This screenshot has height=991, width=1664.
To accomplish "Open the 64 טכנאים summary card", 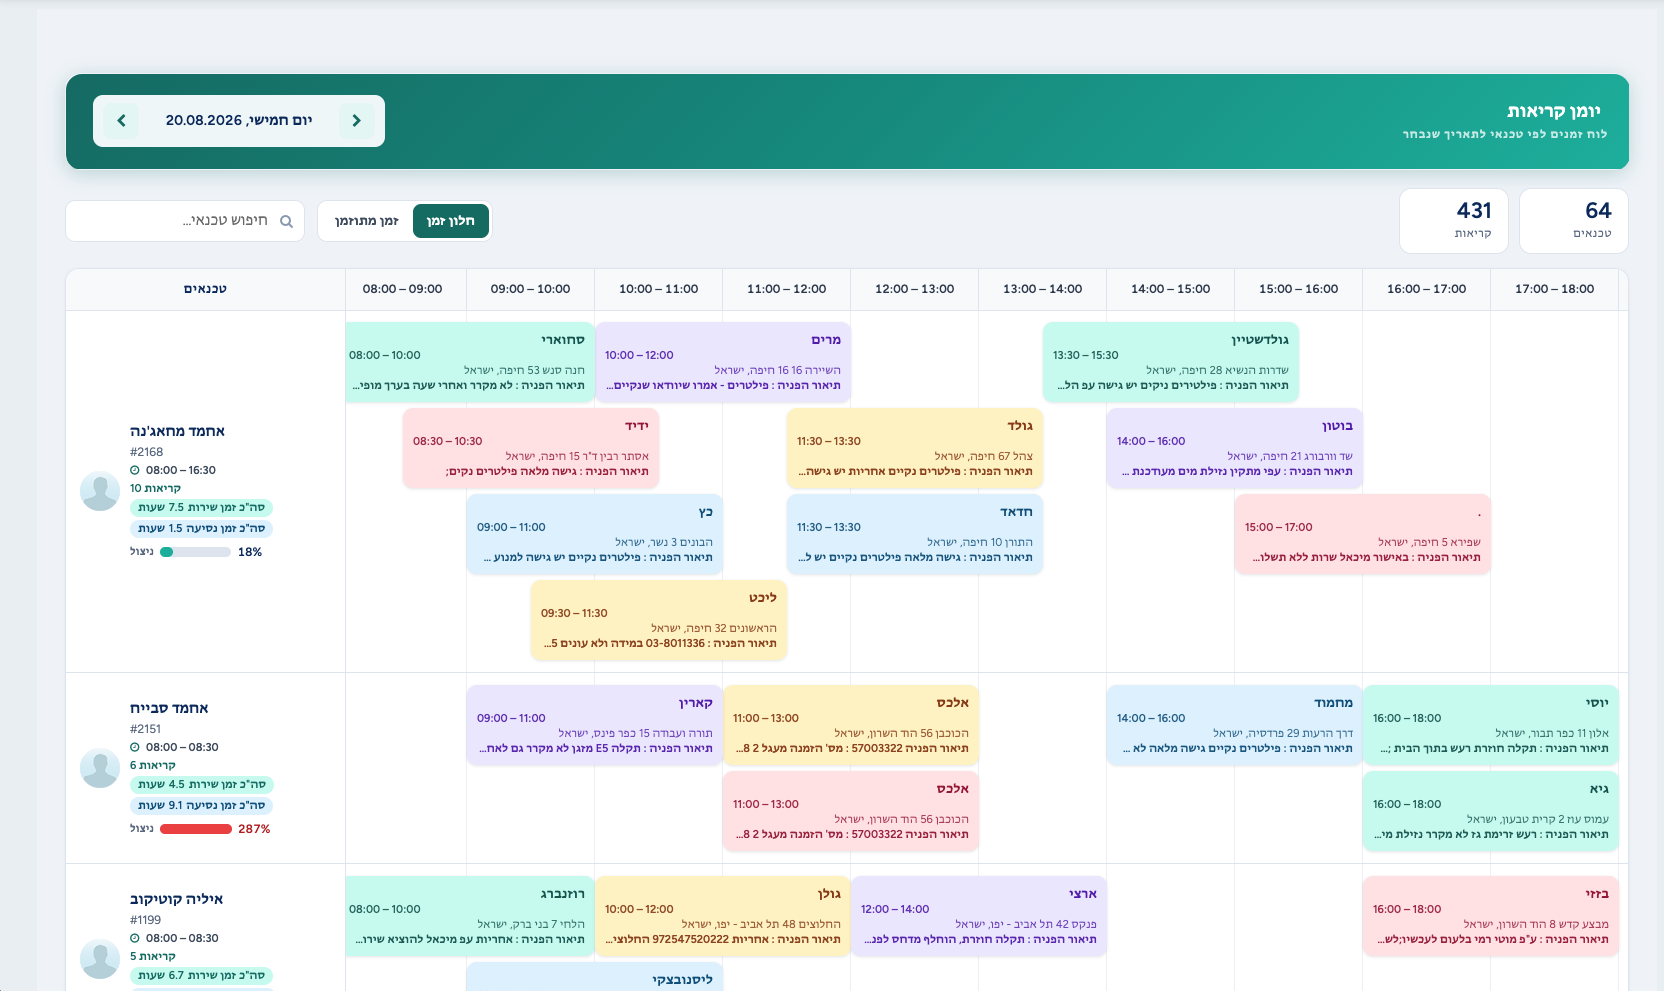I will click(x=1574, y=221).
